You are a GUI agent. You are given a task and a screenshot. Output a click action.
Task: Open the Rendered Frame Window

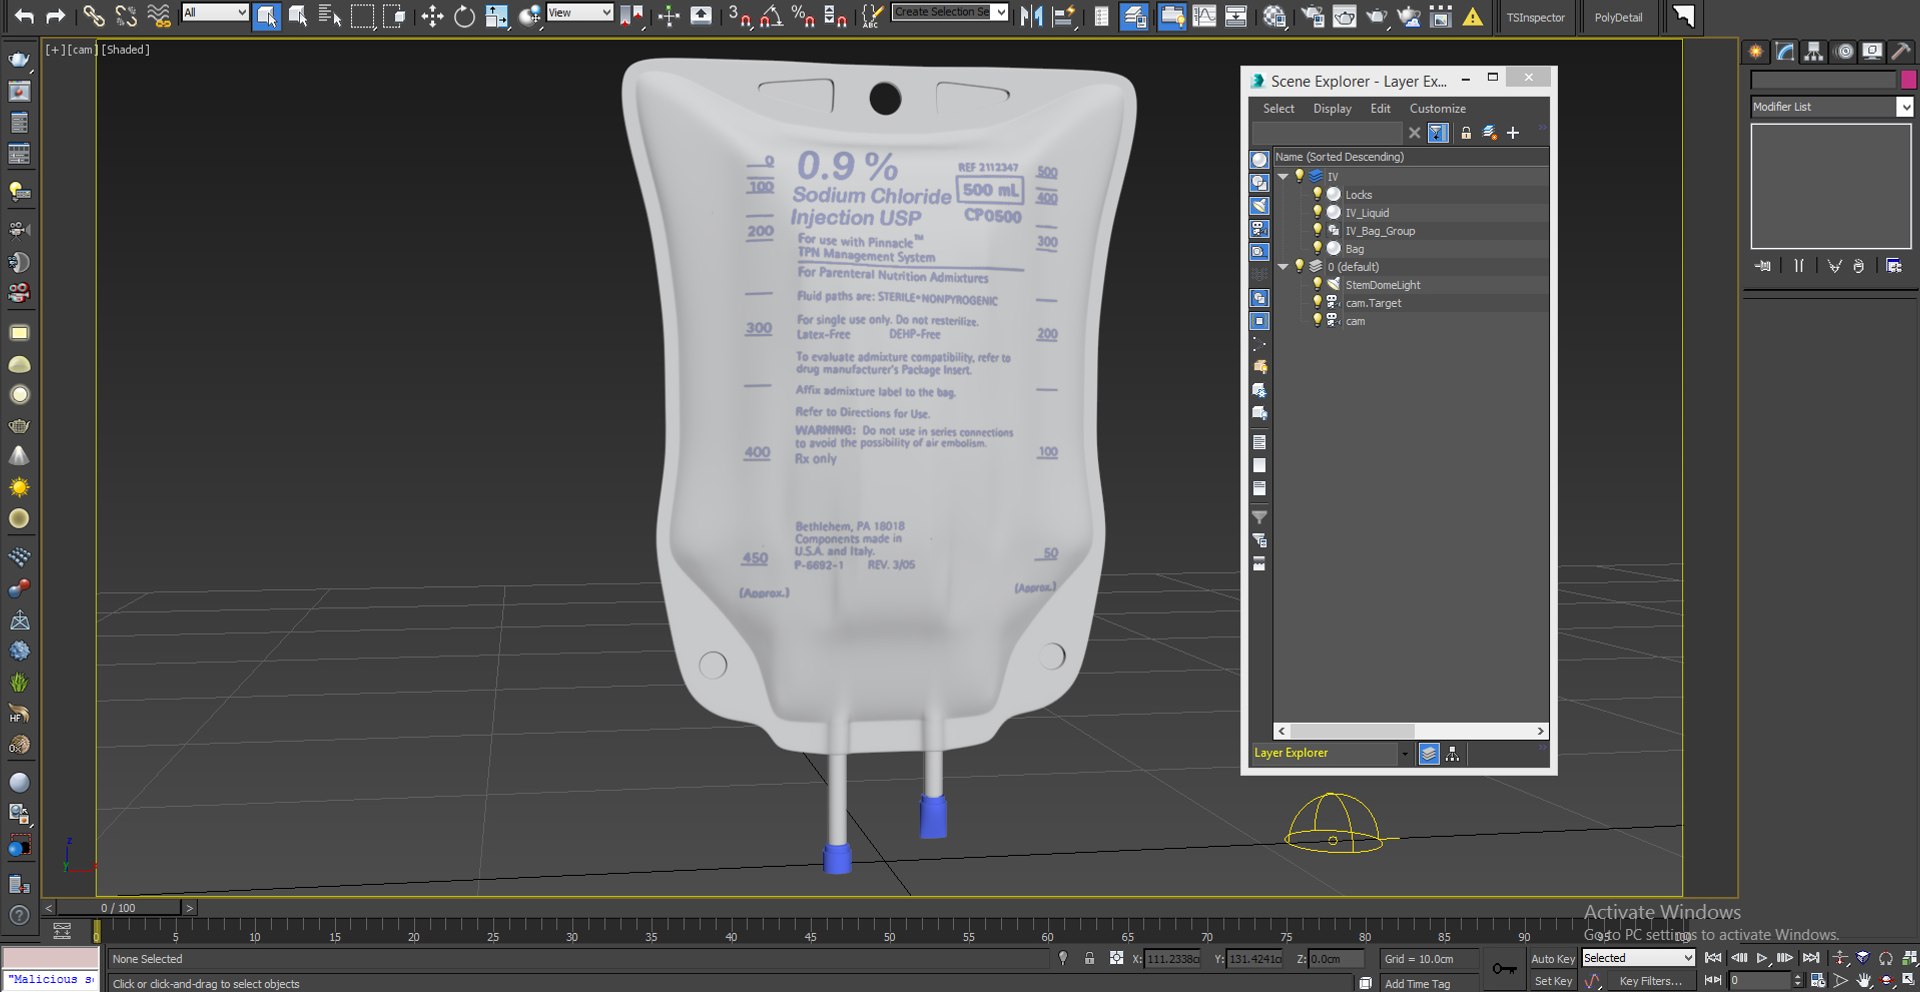pos(1345,15)
